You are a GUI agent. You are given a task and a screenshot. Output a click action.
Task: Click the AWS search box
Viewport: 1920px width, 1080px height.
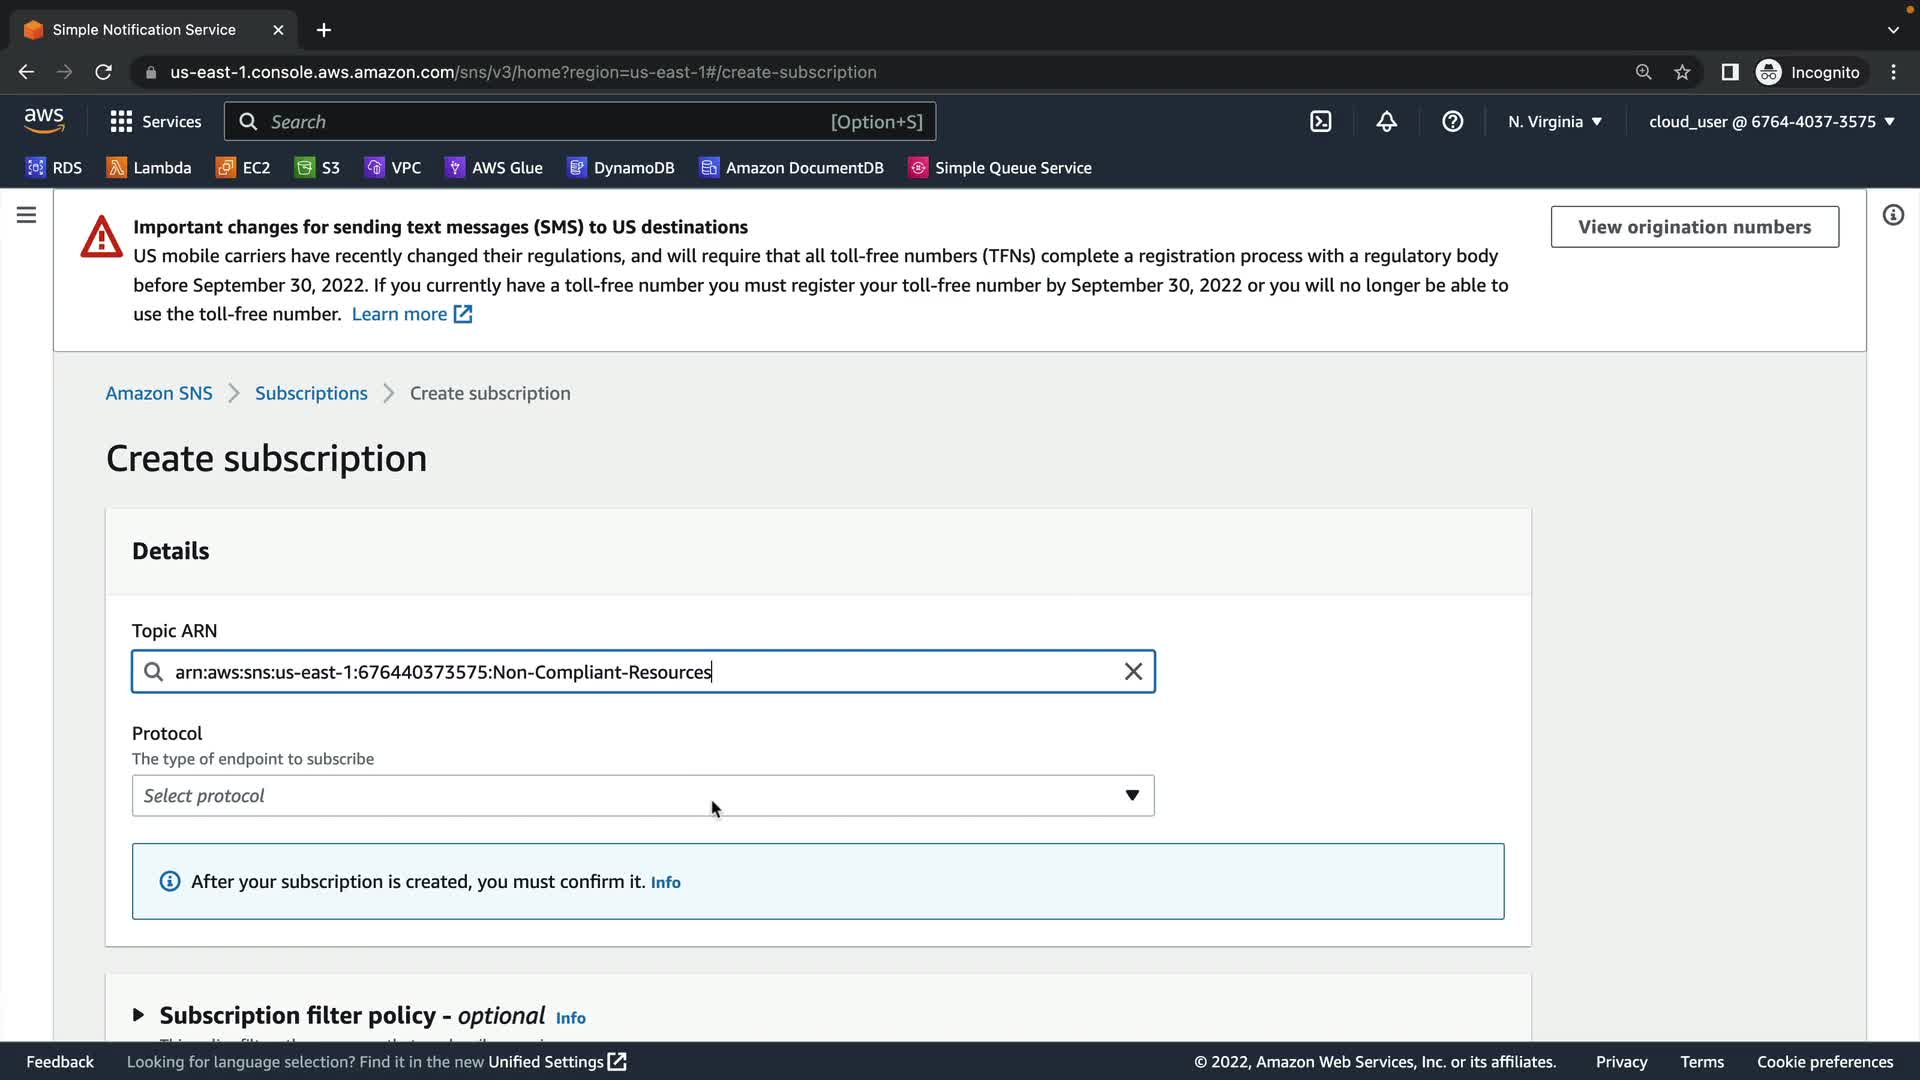click(580, 122)
